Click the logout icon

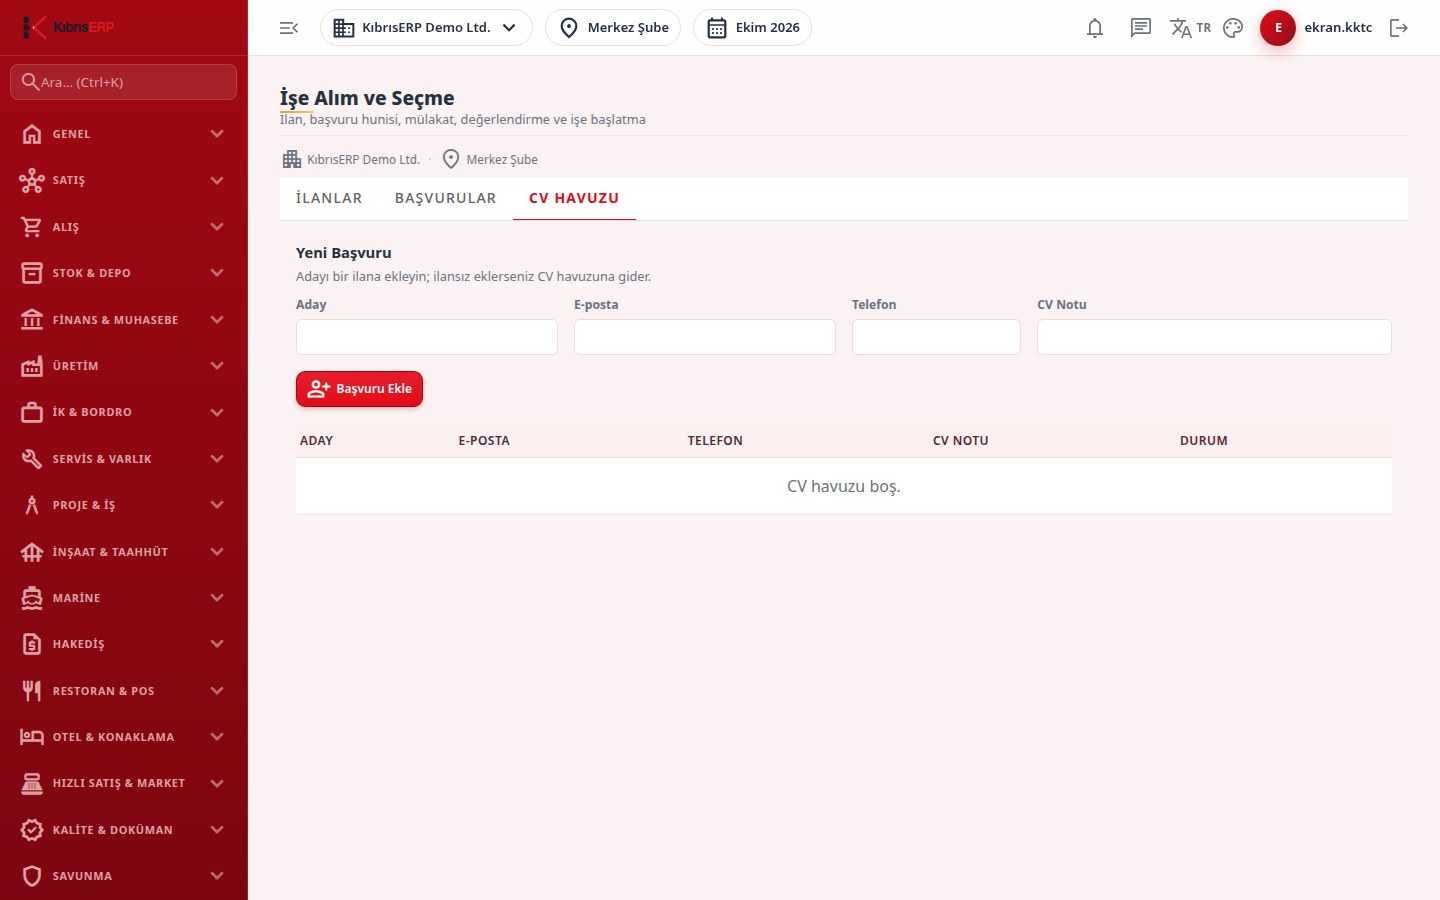pos(1399,28)
